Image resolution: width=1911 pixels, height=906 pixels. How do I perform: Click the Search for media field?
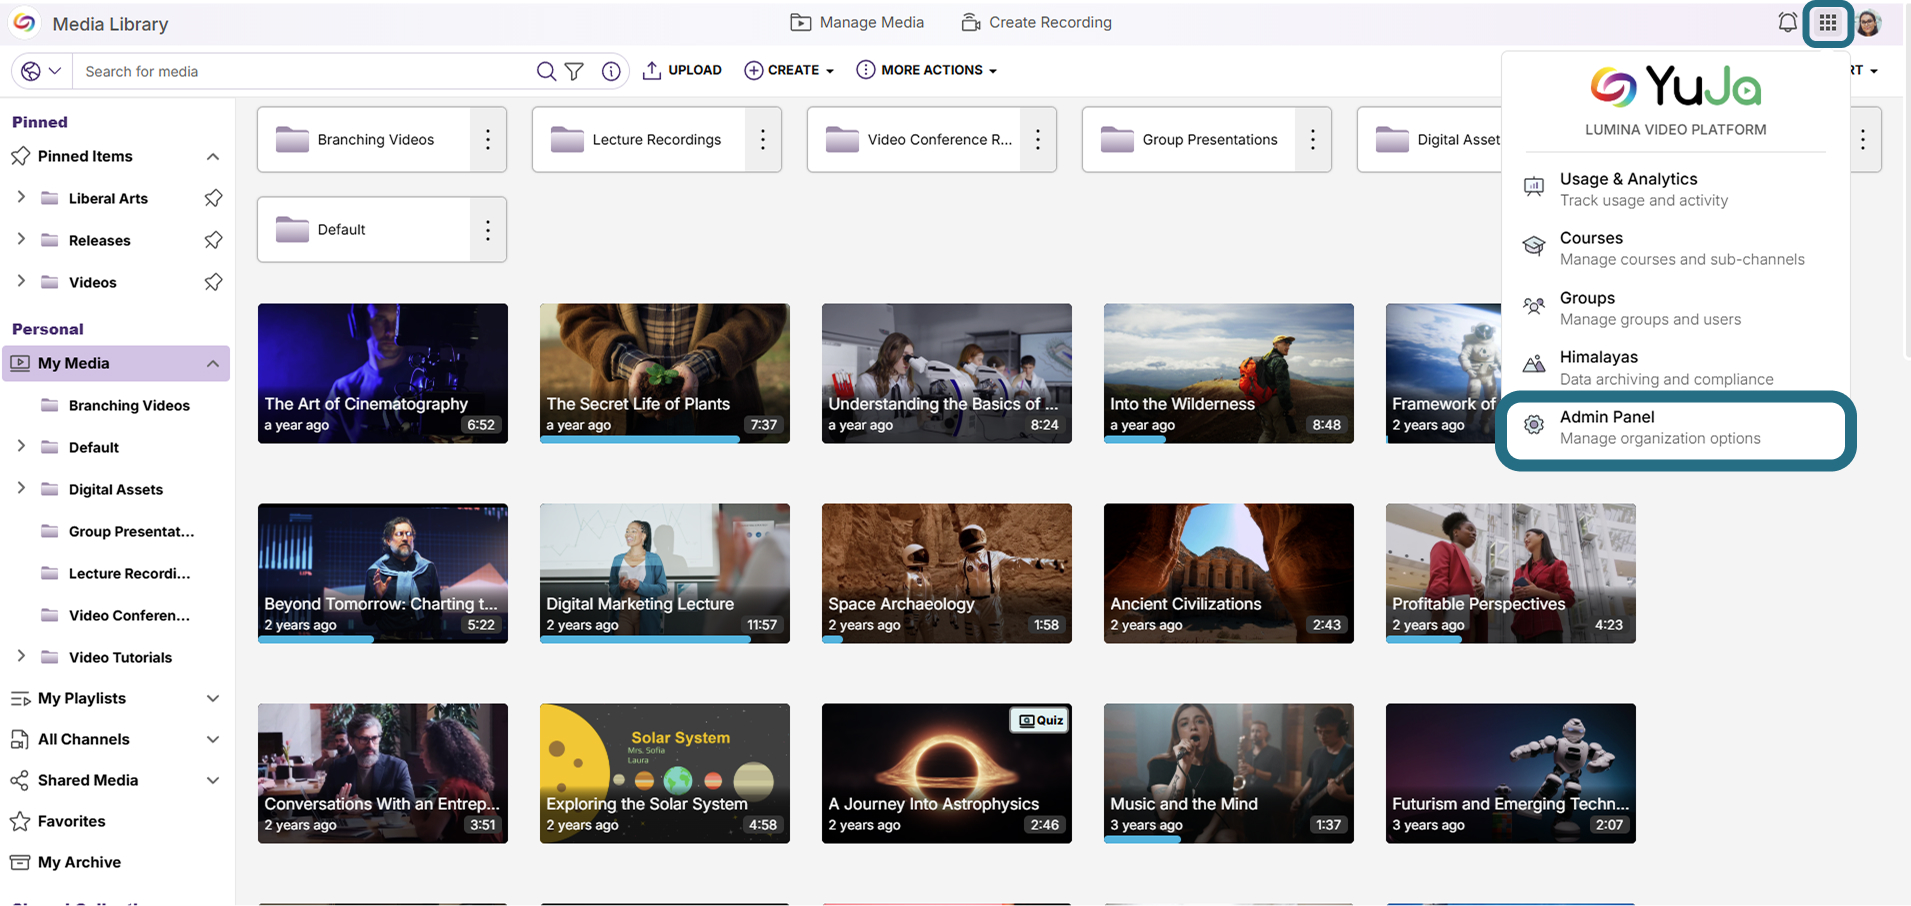[x=305, y=71]
